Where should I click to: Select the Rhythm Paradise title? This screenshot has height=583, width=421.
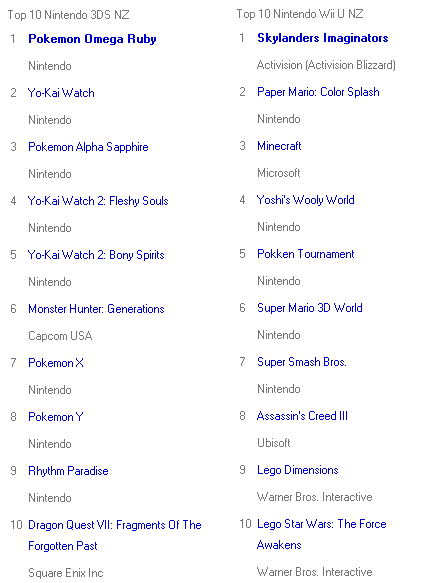[68, 471]
